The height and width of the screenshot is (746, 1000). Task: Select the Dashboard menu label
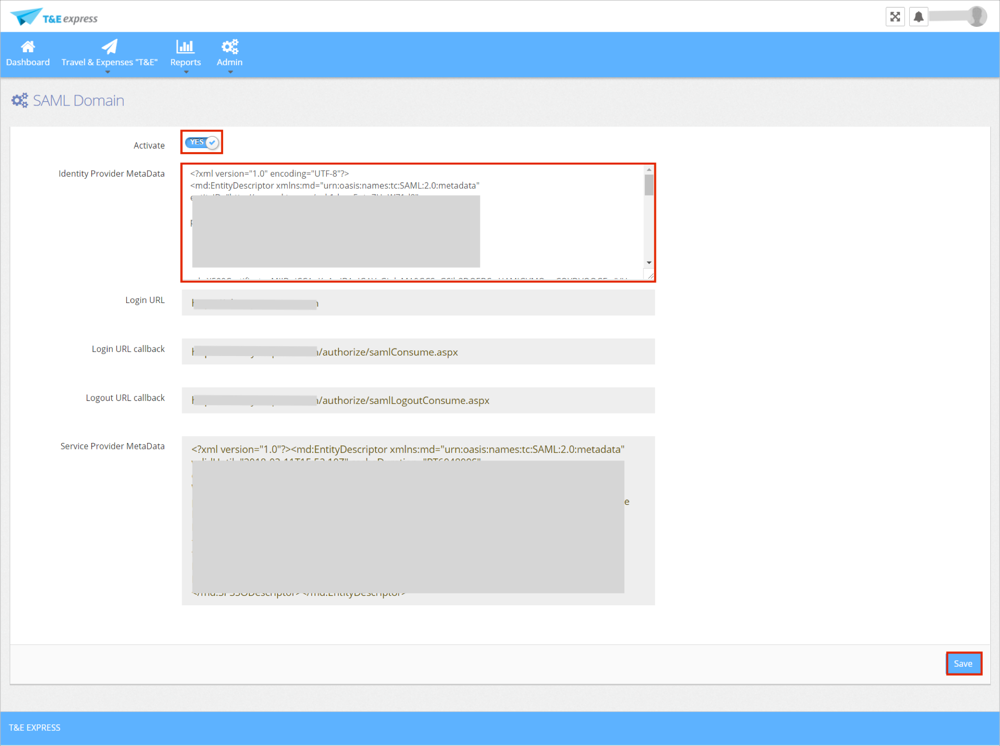click(28, 62)
